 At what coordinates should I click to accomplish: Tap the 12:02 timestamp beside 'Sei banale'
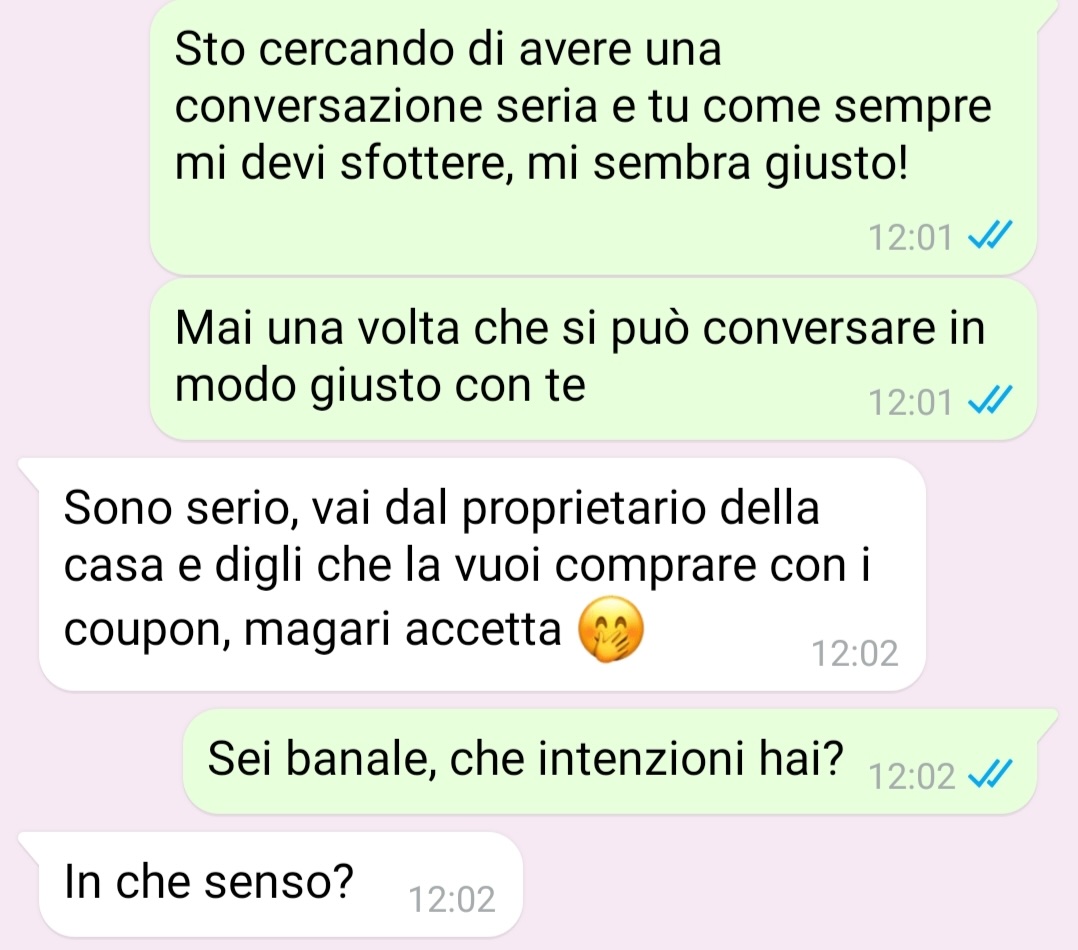pos(912,776)
